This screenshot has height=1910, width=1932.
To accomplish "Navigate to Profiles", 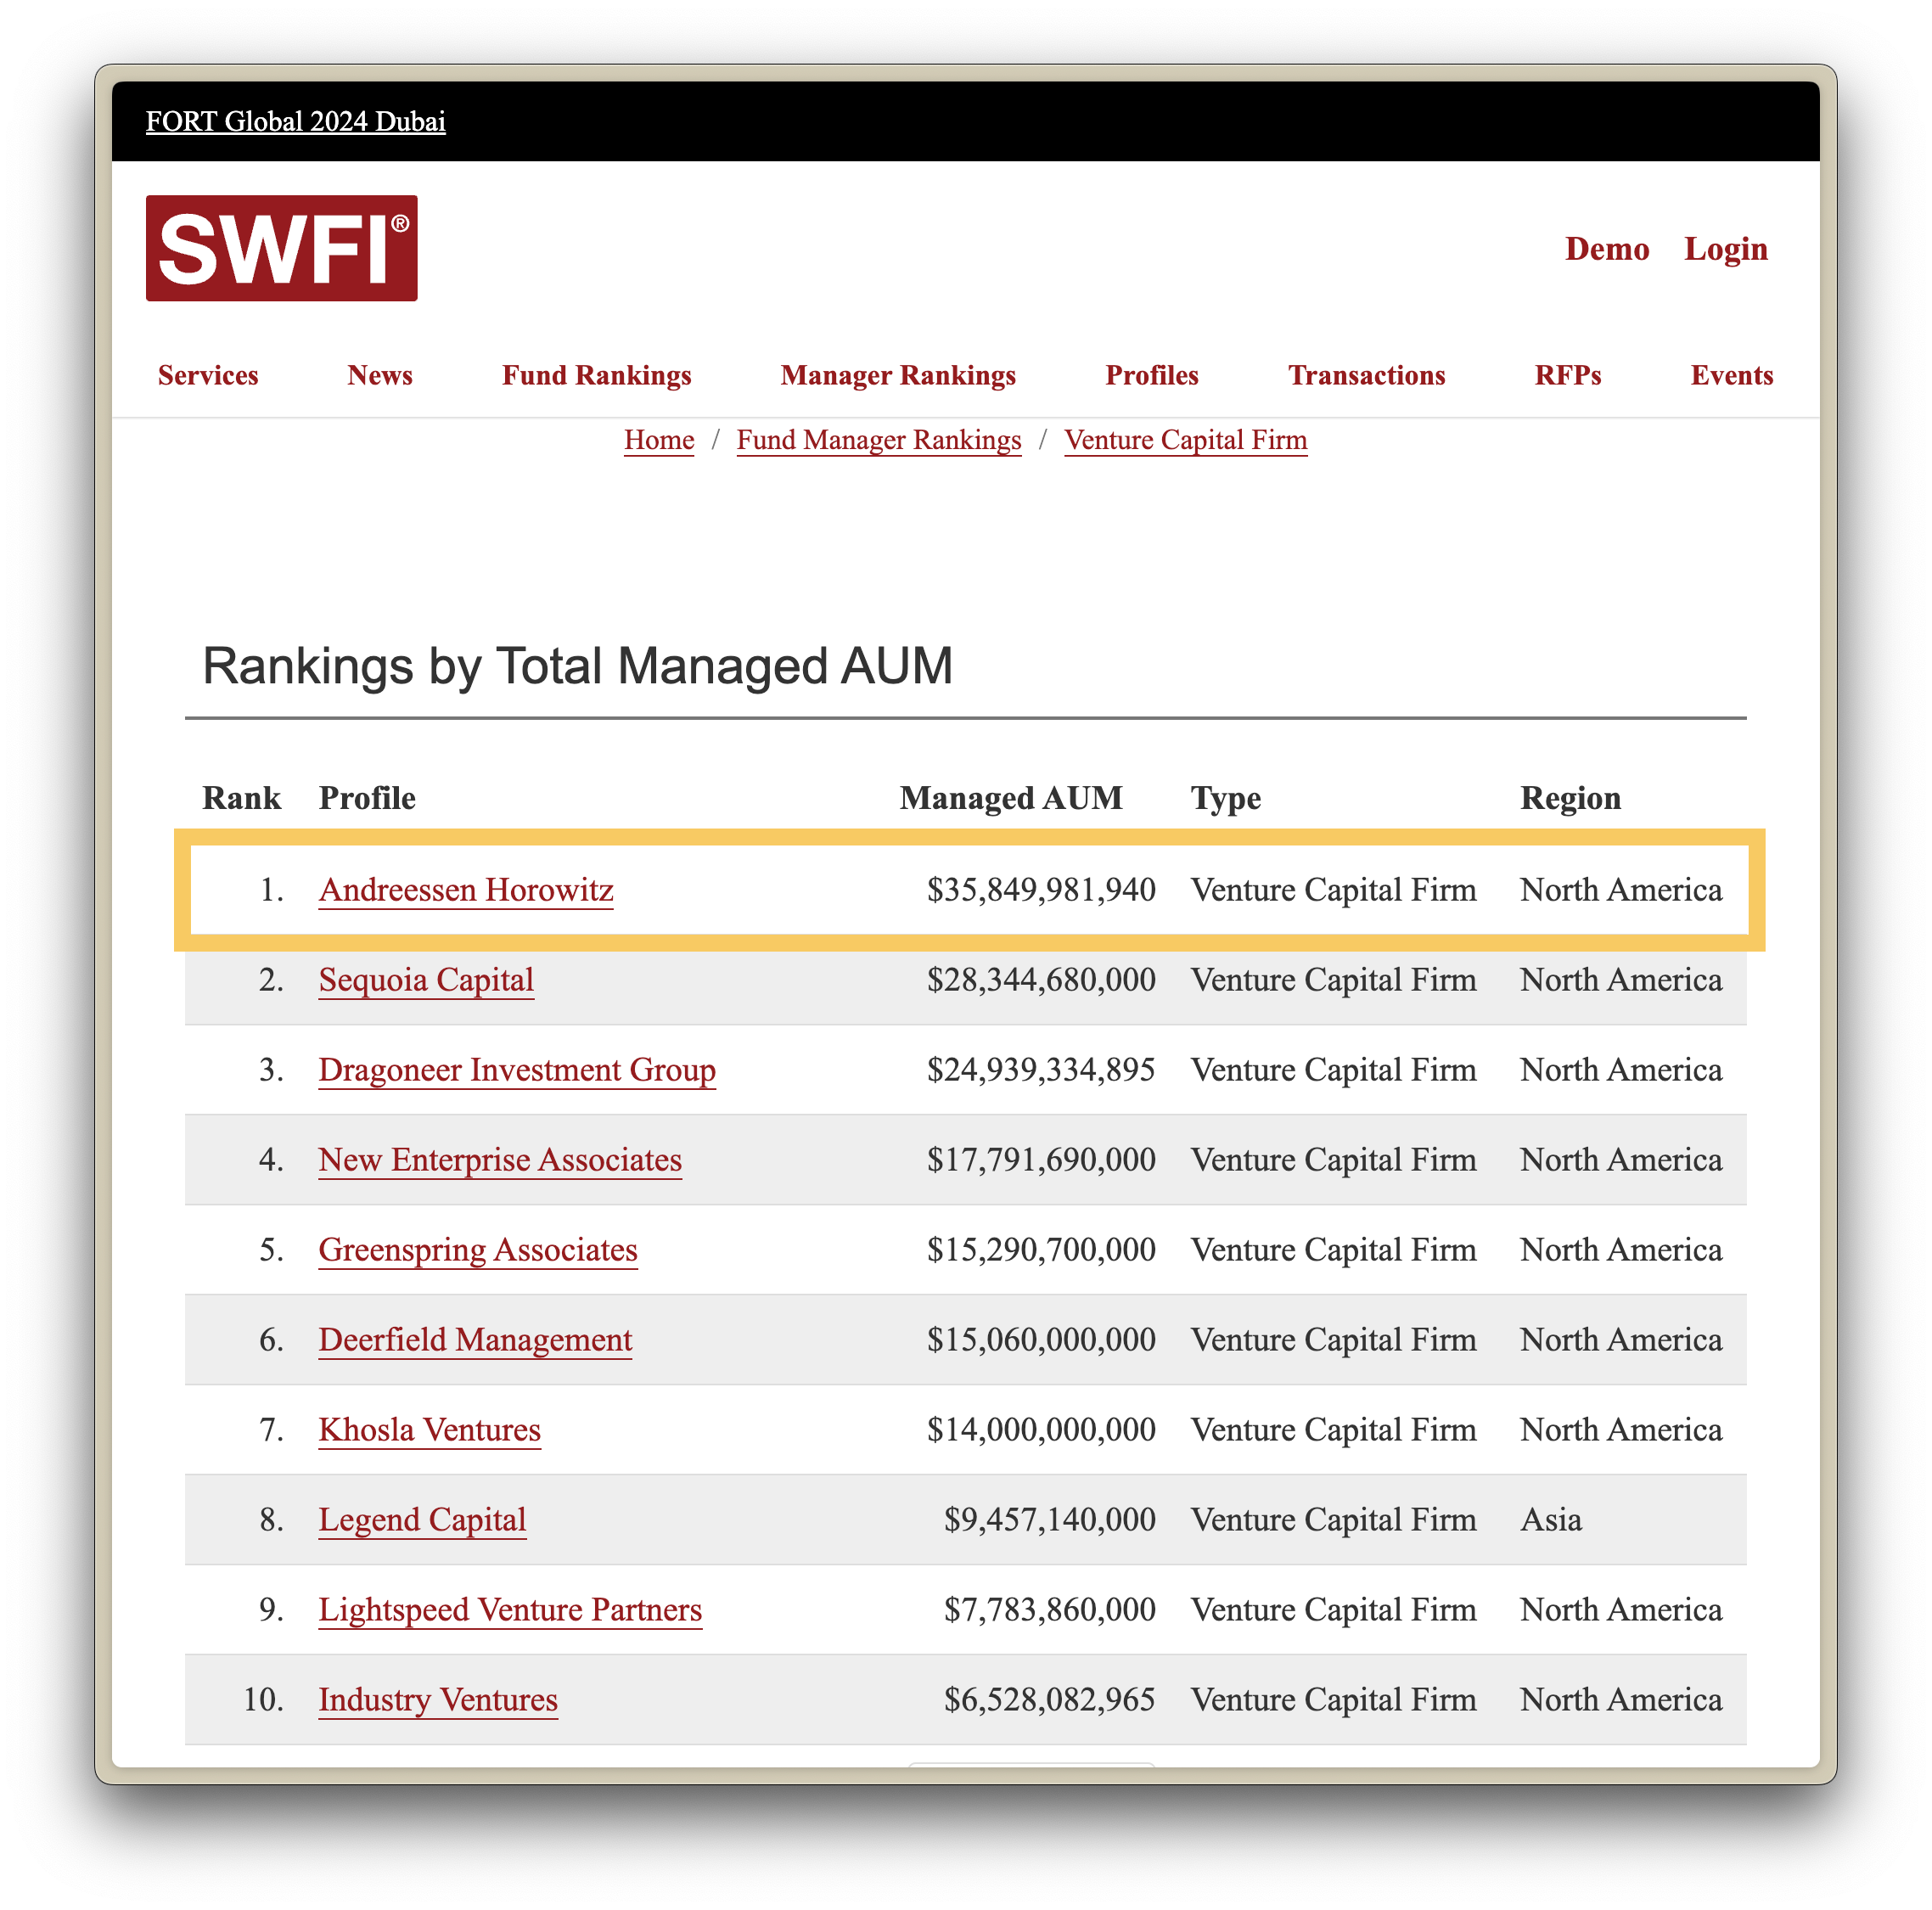I will click(x=1151, y=375).
